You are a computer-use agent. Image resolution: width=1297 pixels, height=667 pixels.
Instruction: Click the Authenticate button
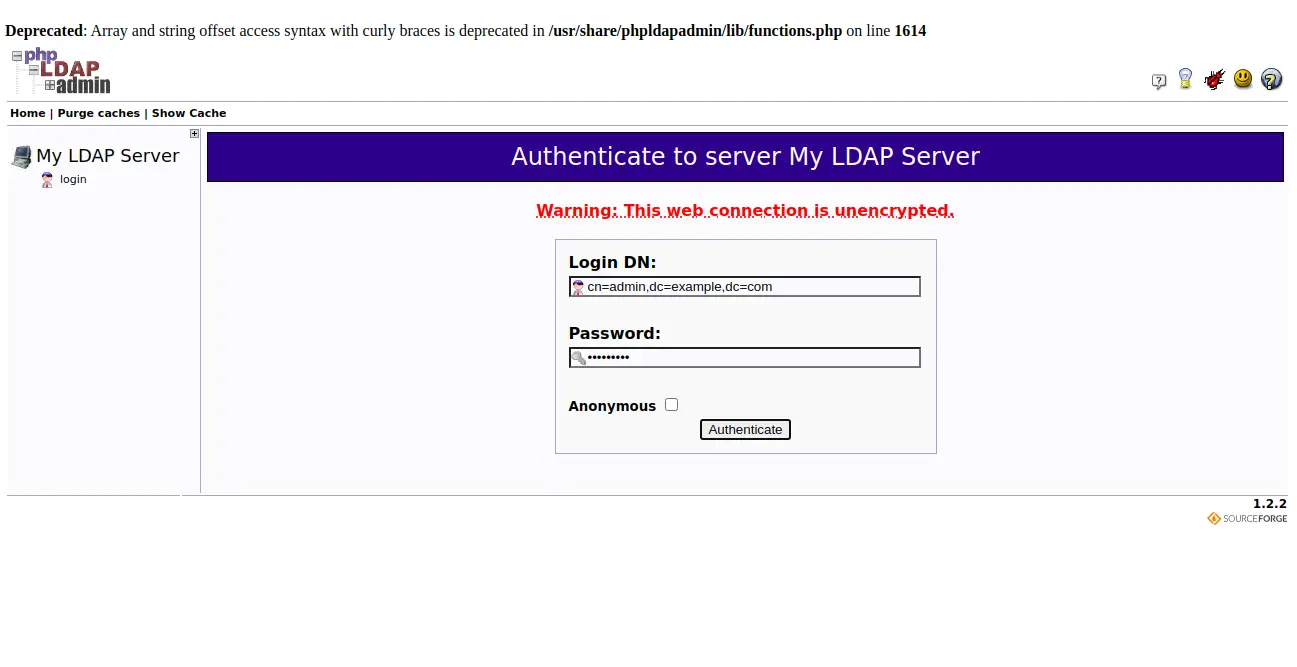pyautogui.click(x=745, y=429)
